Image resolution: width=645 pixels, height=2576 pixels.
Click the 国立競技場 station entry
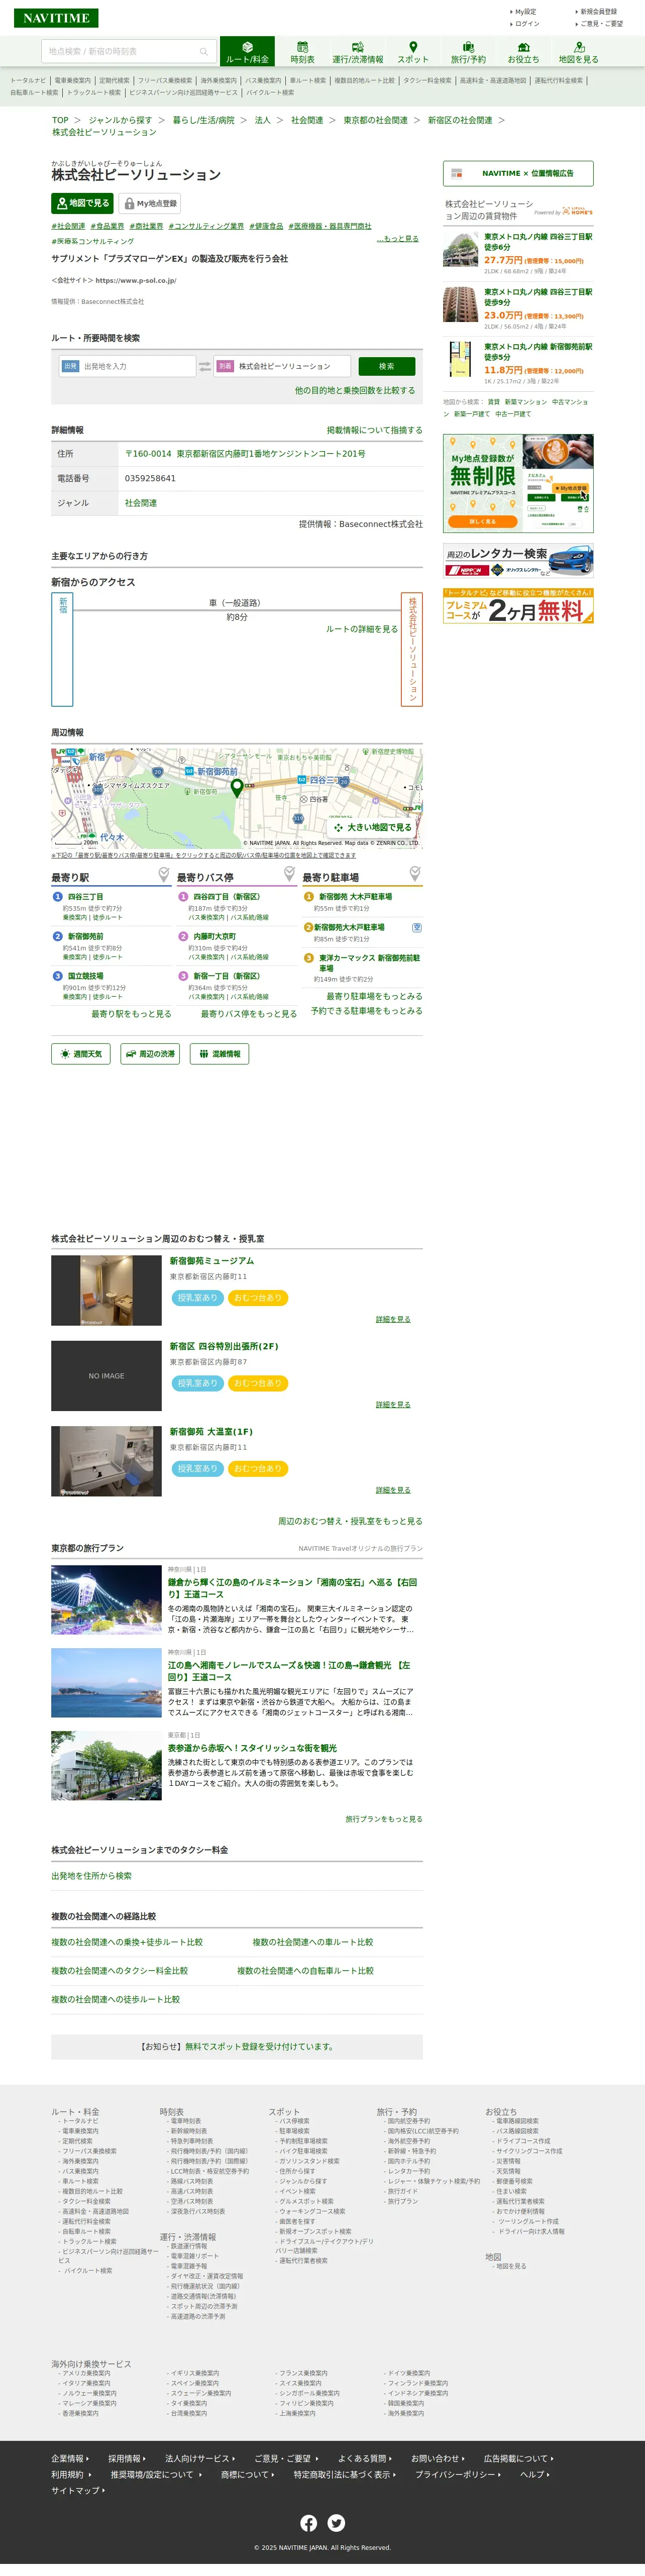(x=85, y=976)
